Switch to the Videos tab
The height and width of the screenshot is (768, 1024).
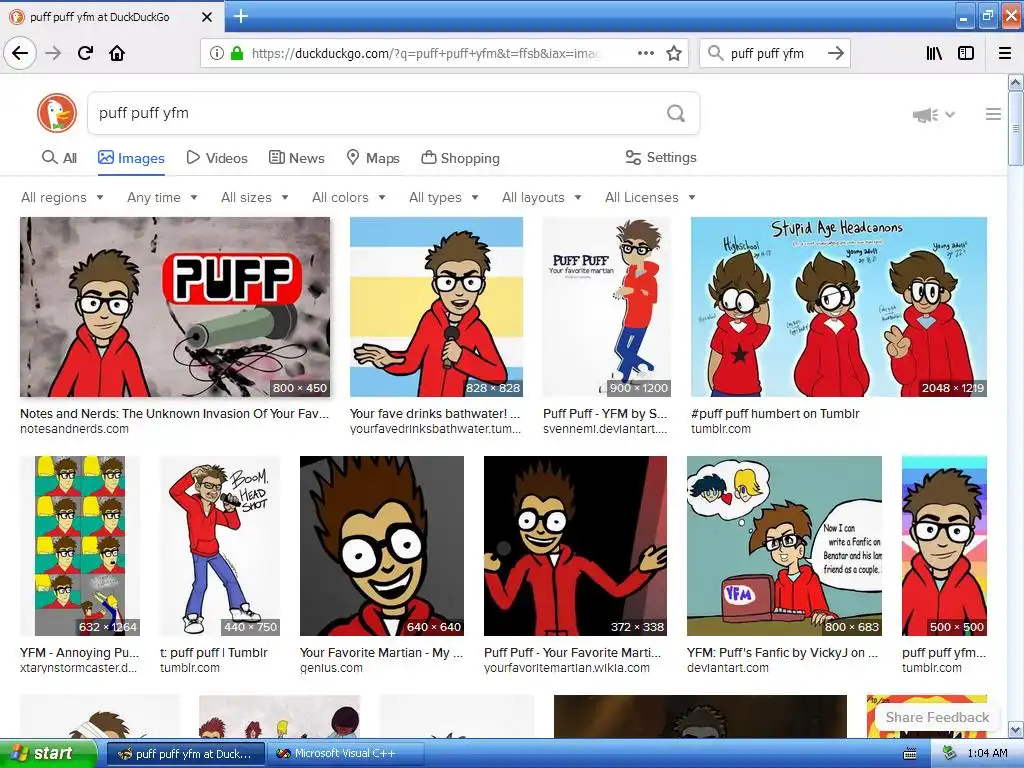[x=217, y=158]
